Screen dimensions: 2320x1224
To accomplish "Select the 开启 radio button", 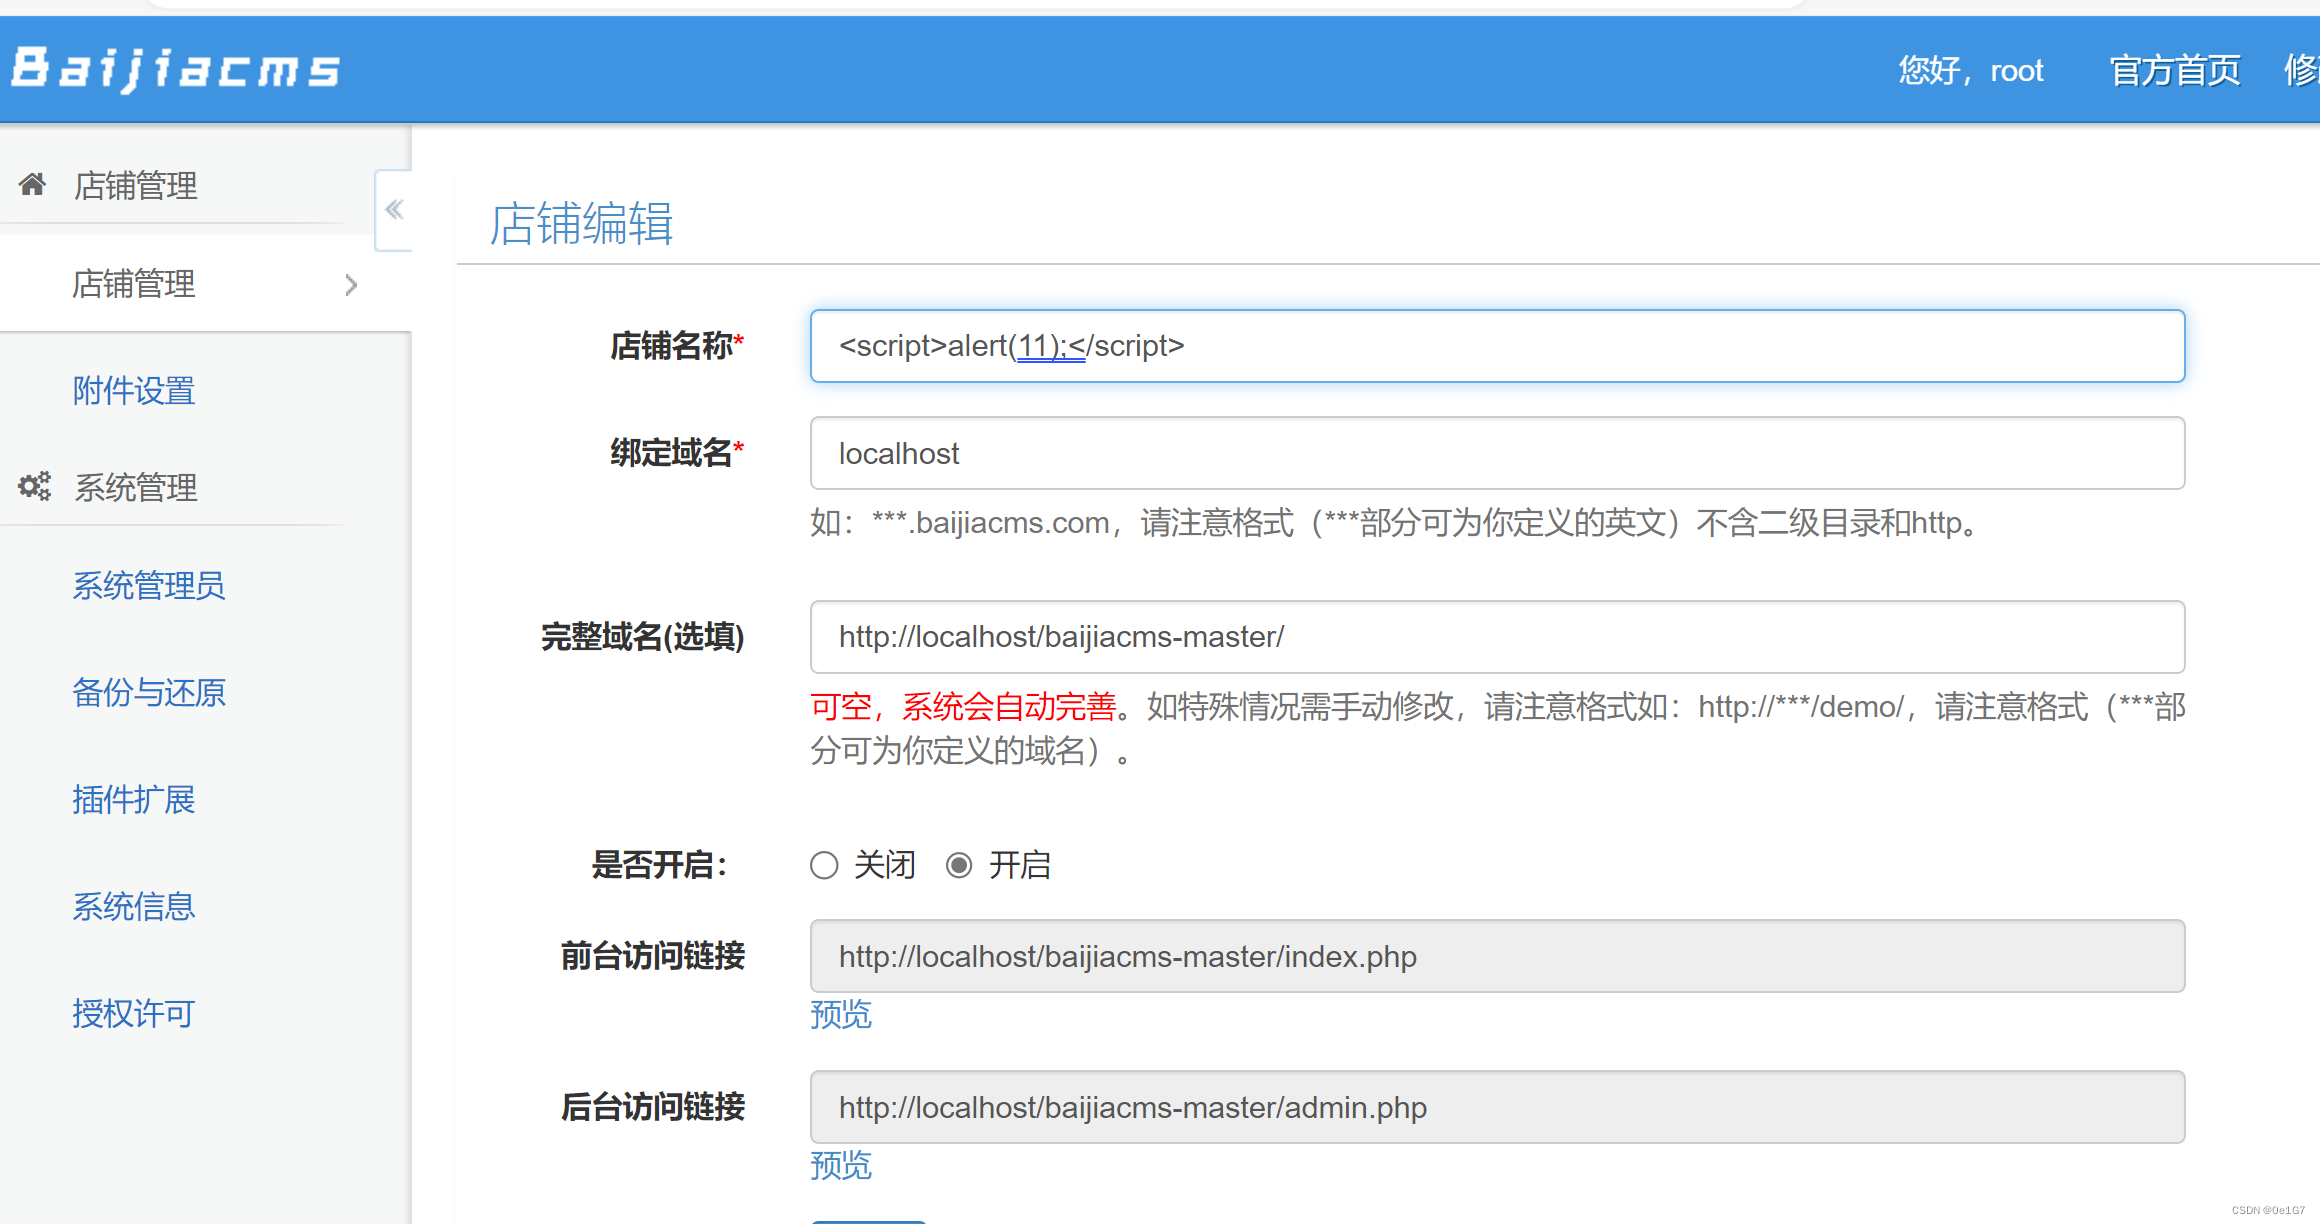I will pyautogui.click(x=960, y=865).
